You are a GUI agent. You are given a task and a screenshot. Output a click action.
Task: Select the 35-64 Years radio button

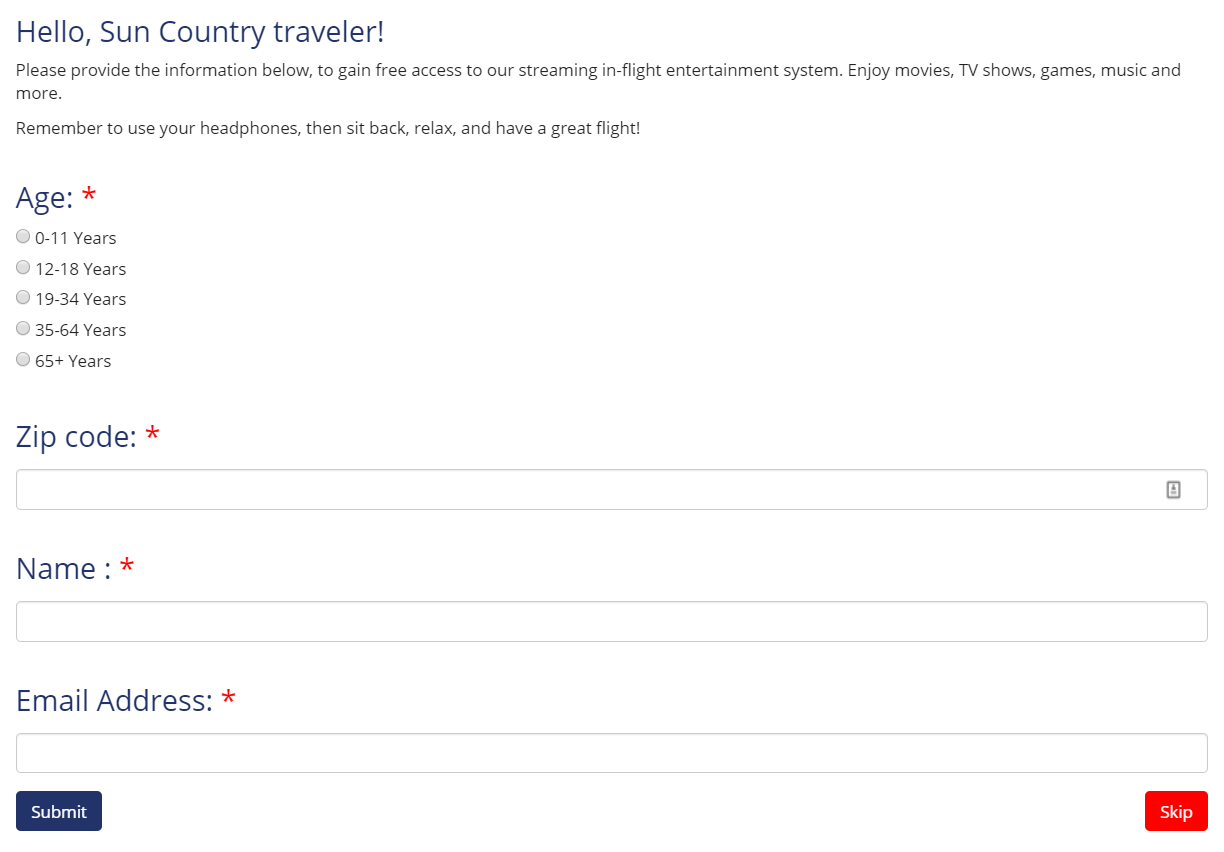coord(23,329)
